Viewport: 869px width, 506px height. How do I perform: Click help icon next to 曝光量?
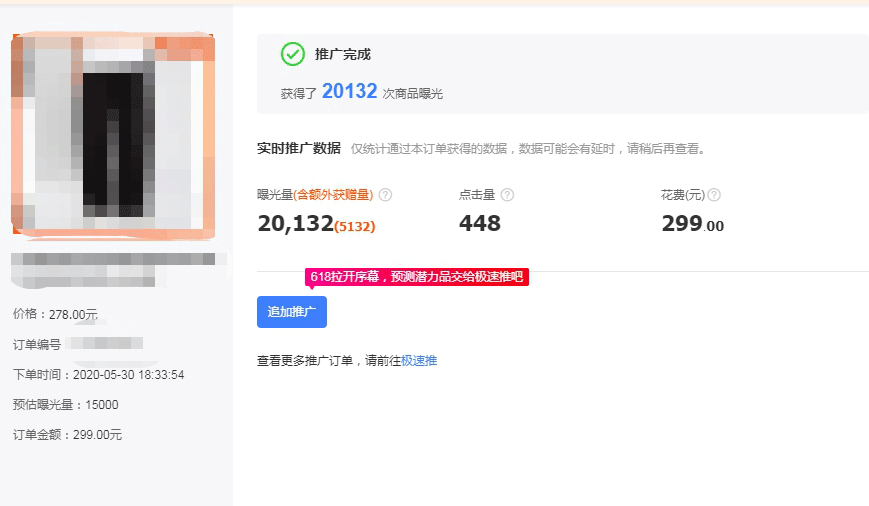[385, 195]
